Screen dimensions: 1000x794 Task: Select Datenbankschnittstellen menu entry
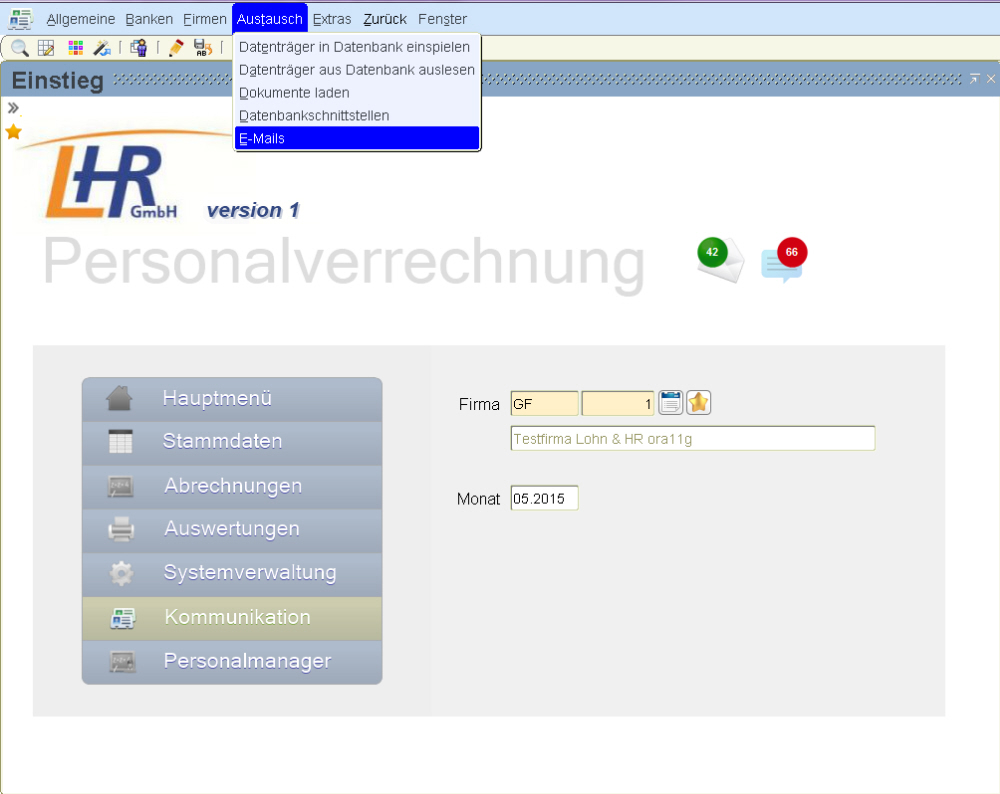[x=357, y=116]
